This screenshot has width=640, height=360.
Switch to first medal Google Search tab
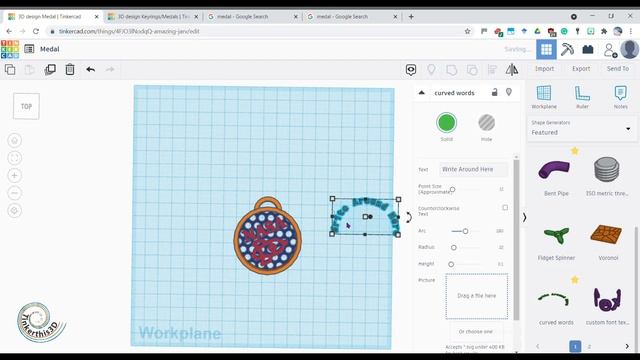[x=253, y=17]
